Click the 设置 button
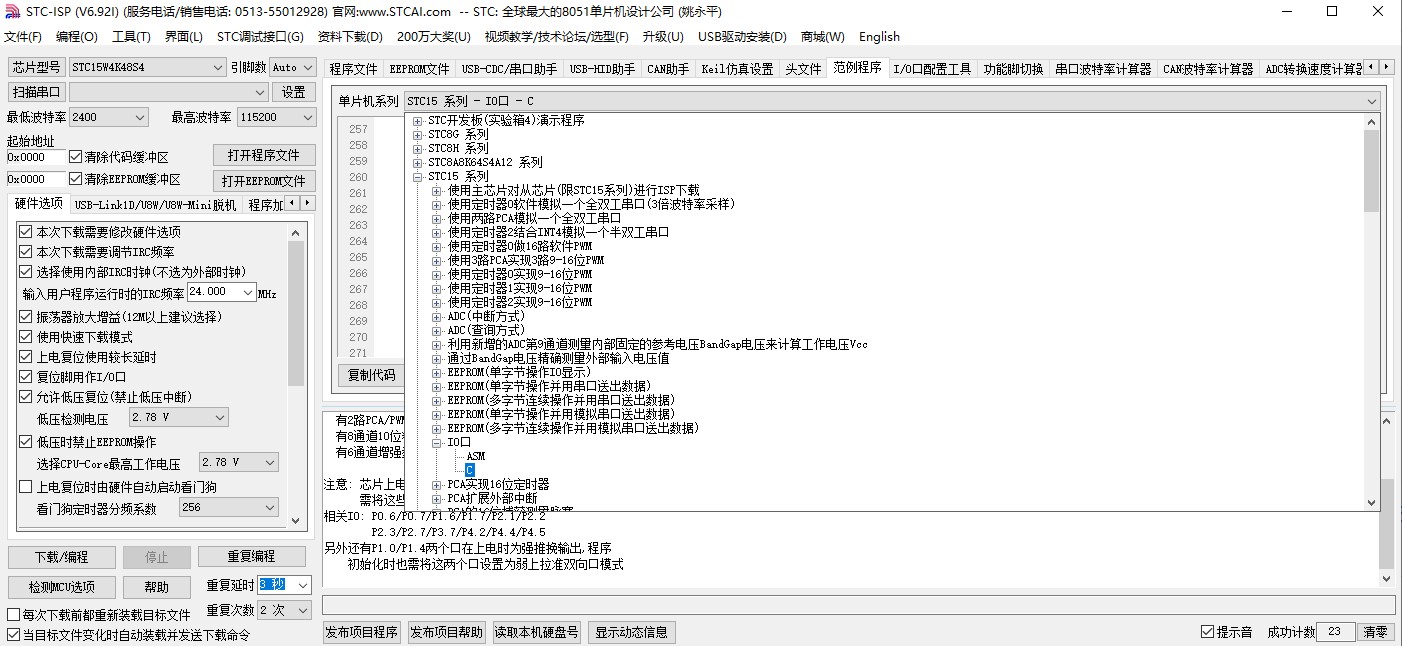 pyautogui.click(x=294, y=92)
